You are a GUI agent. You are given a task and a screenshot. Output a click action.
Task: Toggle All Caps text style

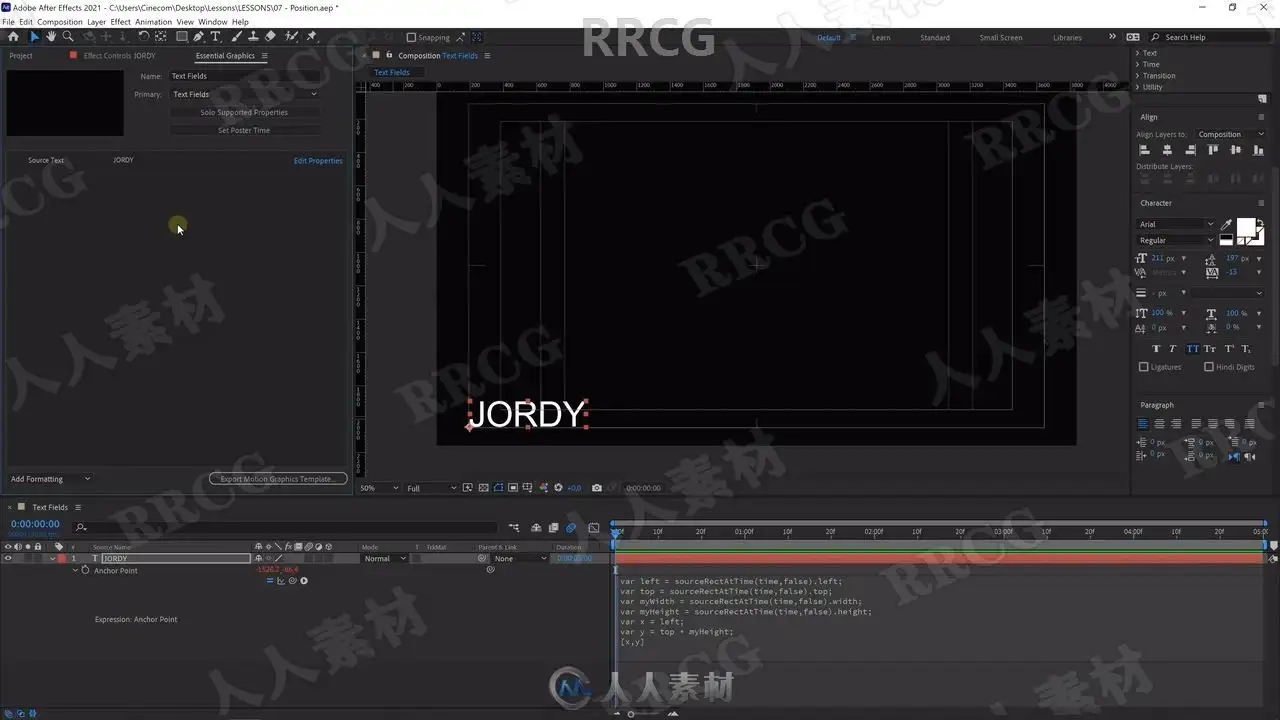point(1192,349)
